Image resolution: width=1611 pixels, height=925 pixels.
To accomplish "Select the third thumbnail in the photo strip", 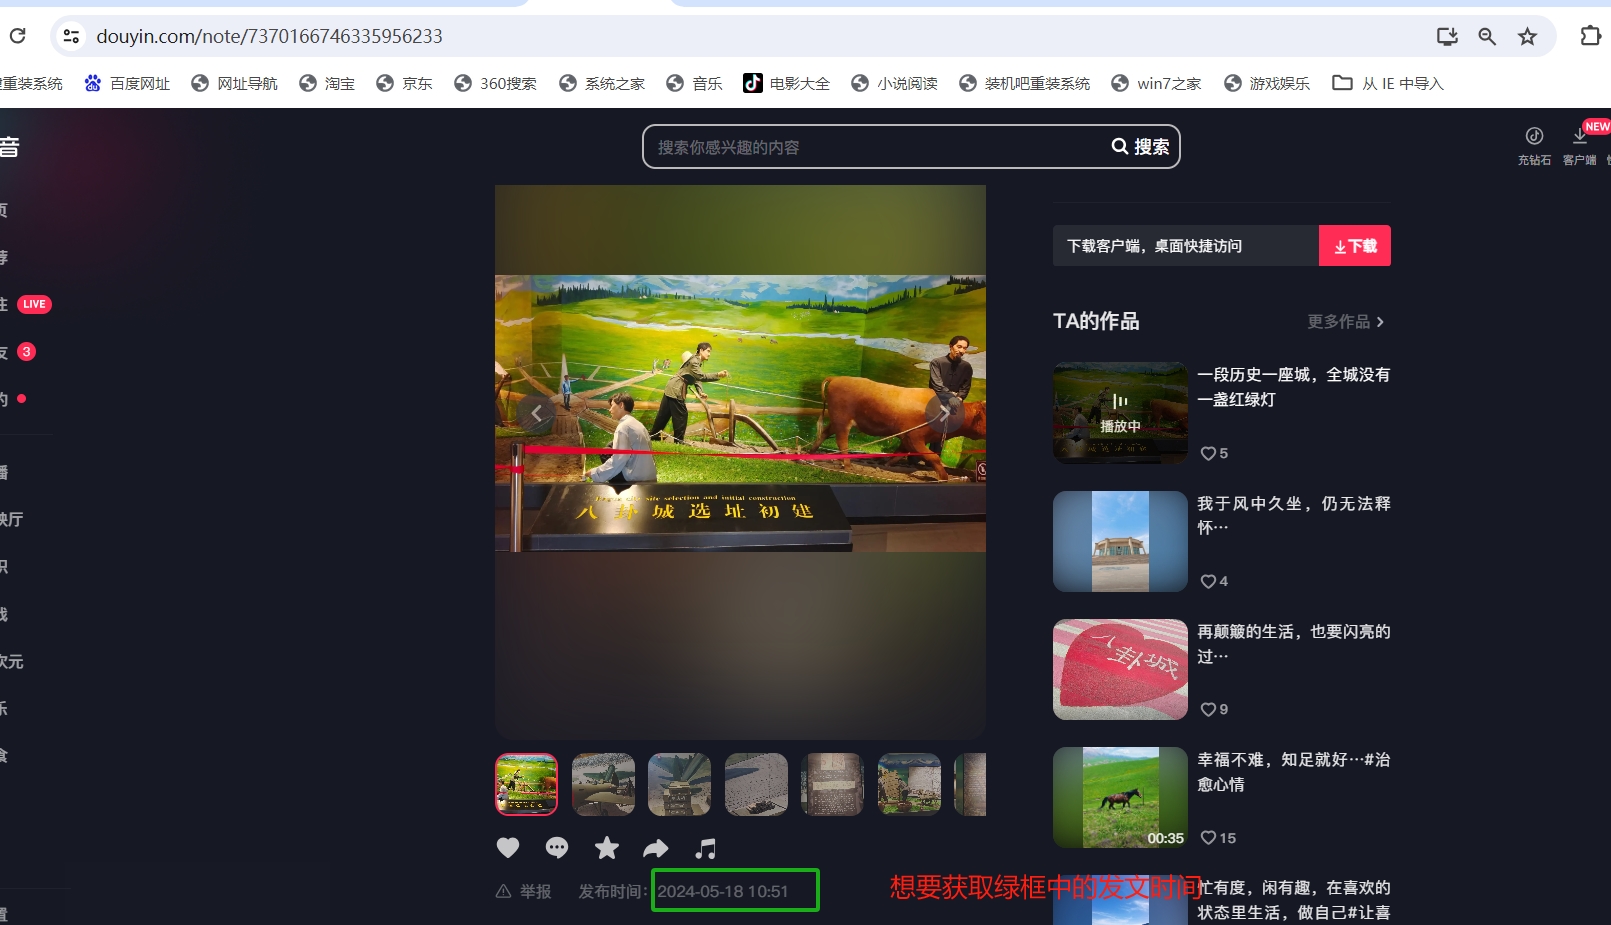I will tap(679, 784).
